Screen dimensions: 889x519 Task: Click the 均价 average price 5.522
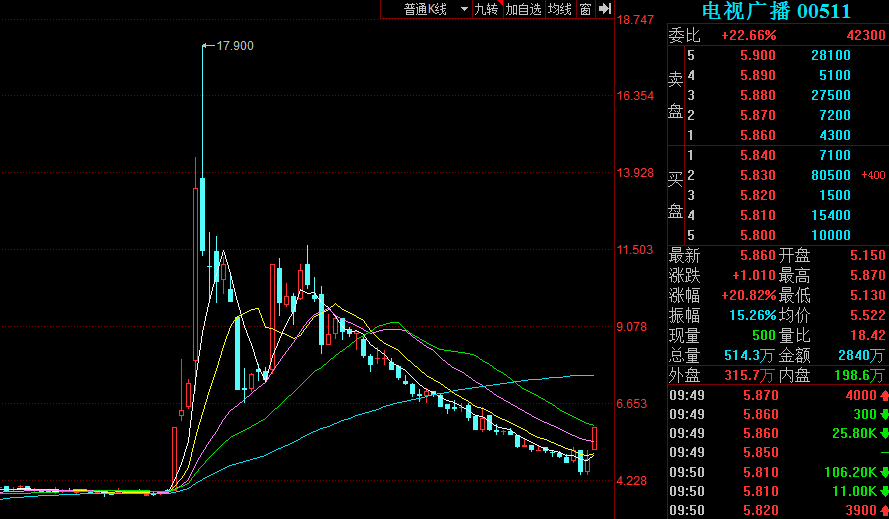(867, 315)
